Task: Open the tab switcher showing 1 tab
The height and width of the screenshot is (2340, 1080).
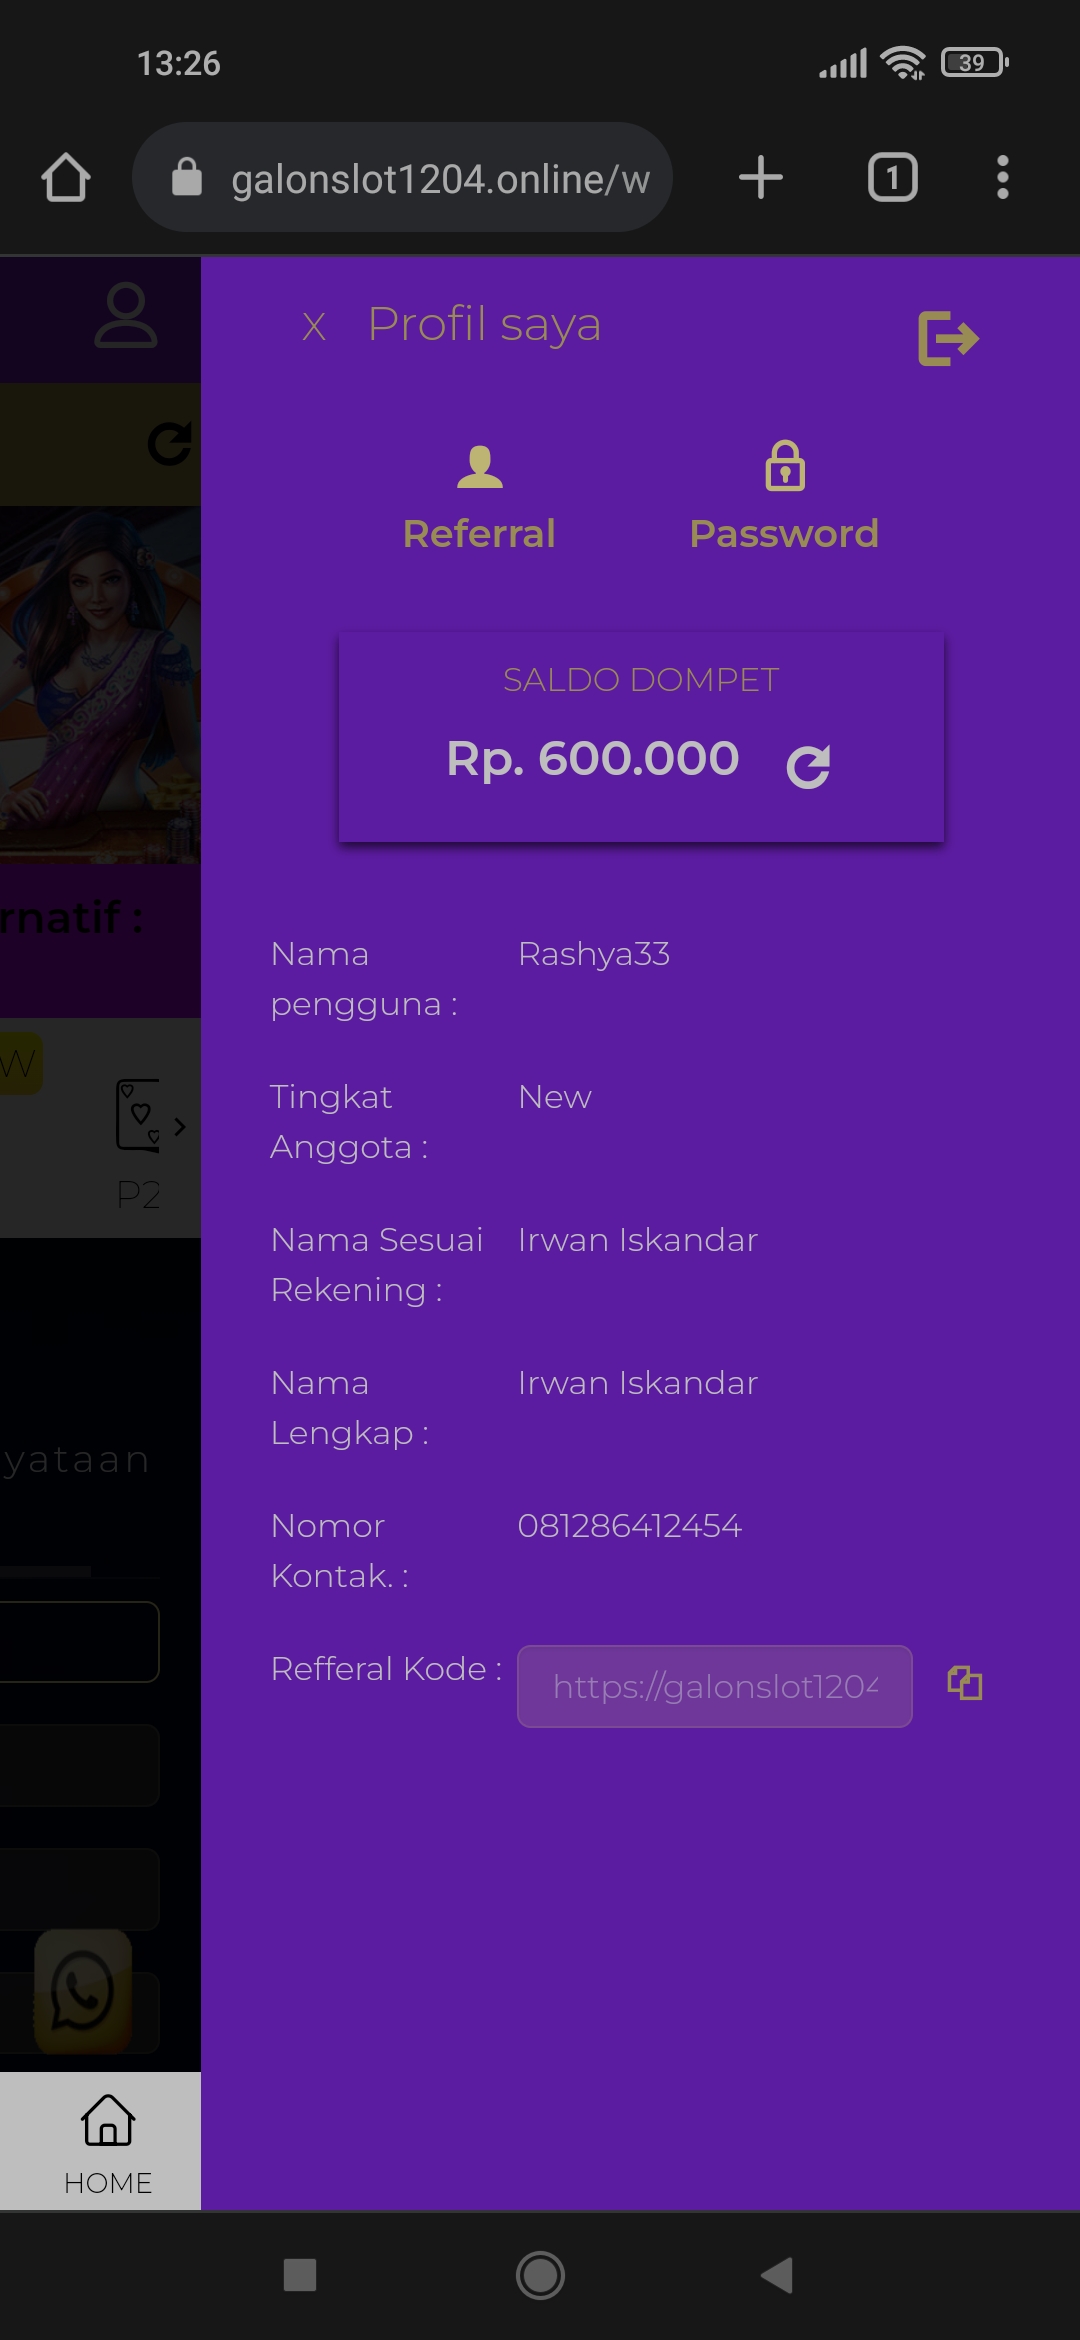Action: (x=892, y=178)
